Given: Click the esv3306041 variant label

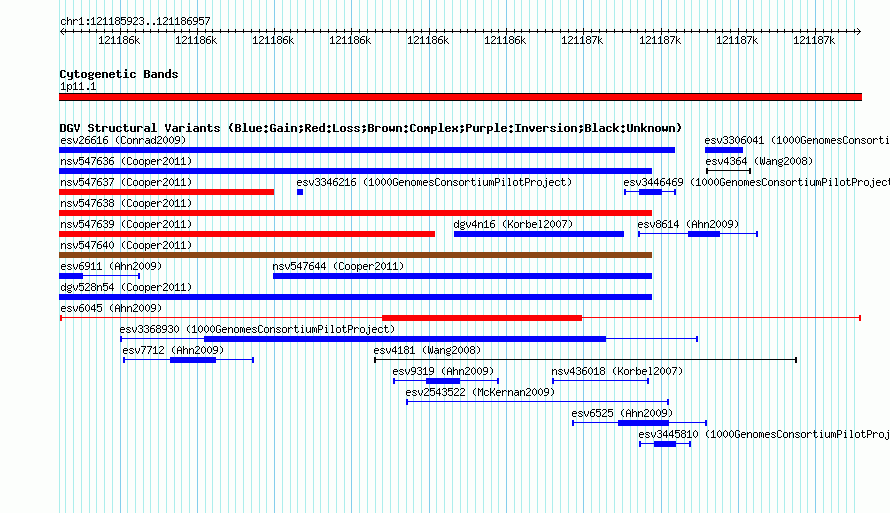Looking at the screenshot, I should (x=797, y=140).
